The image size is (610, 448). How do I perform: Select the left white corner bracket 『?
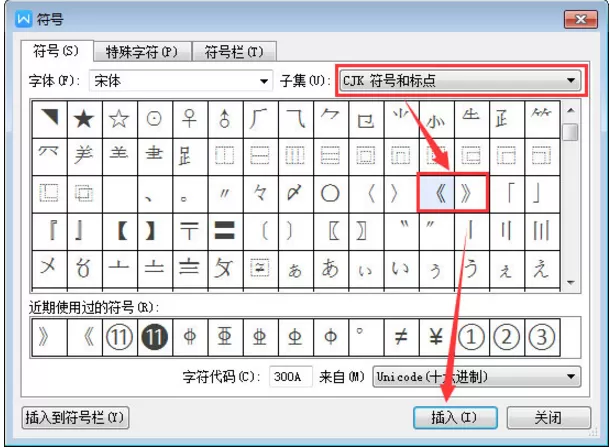pyautogui.click(x=49, y=231)
